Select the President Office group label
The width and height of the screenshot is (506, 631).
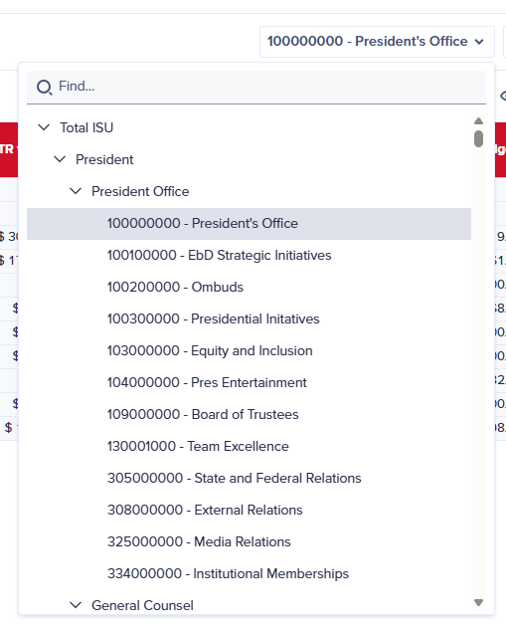point(140,191)
